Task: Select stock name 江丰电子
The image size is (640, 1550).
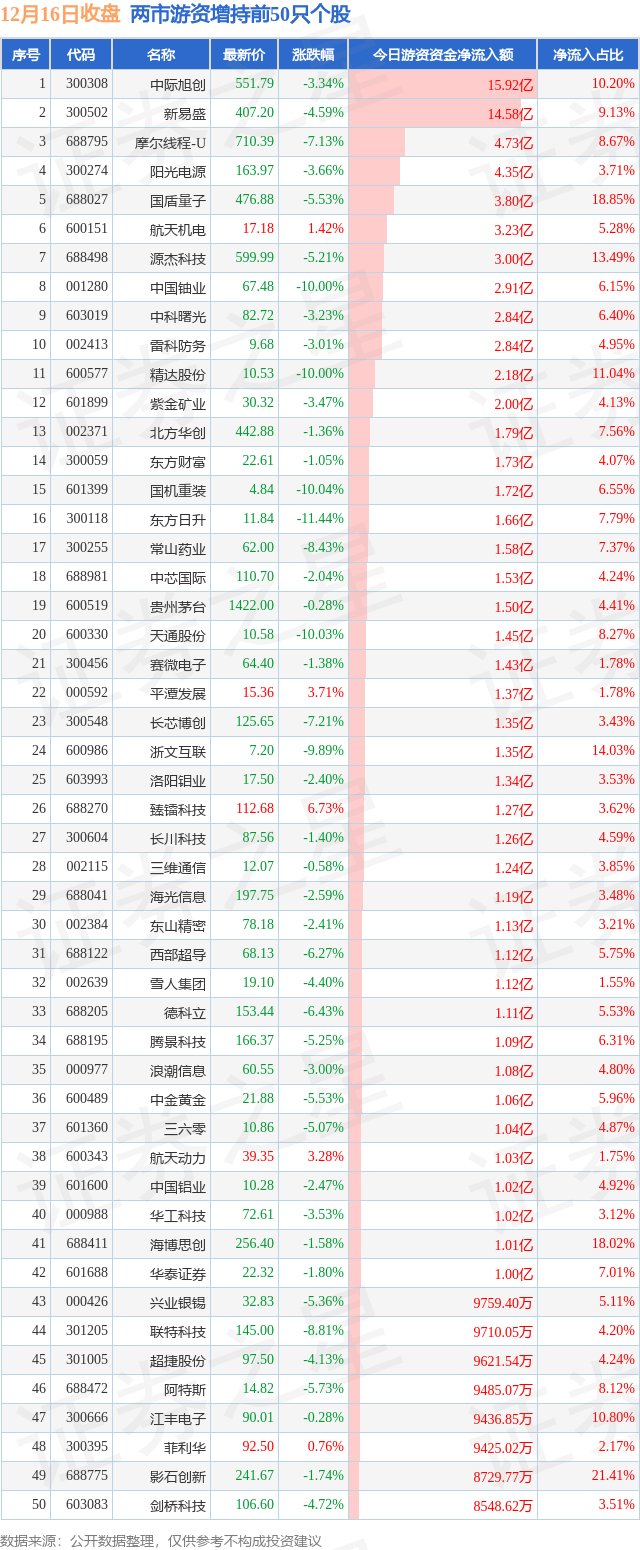Action: pos(178,1418)
